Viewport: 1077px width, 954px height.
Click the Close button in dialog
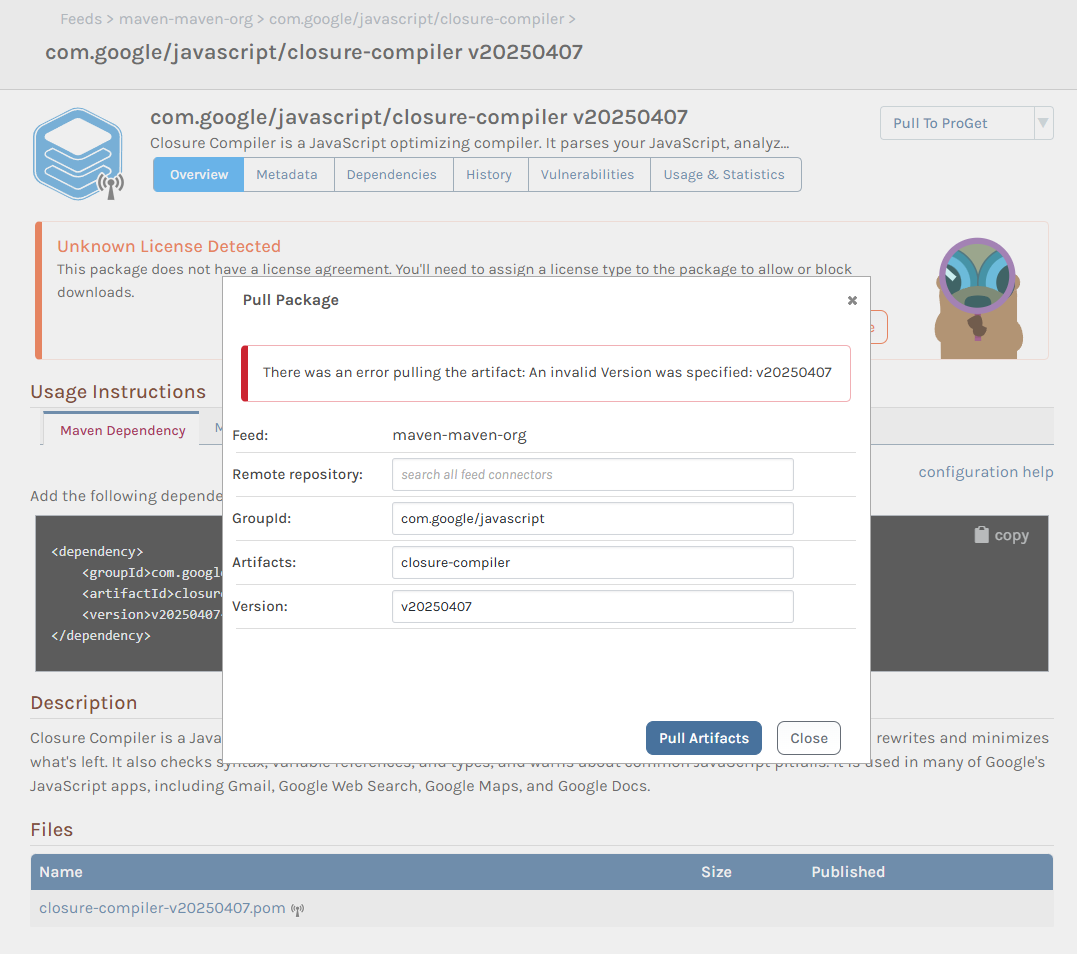click(x=808, y=738)
